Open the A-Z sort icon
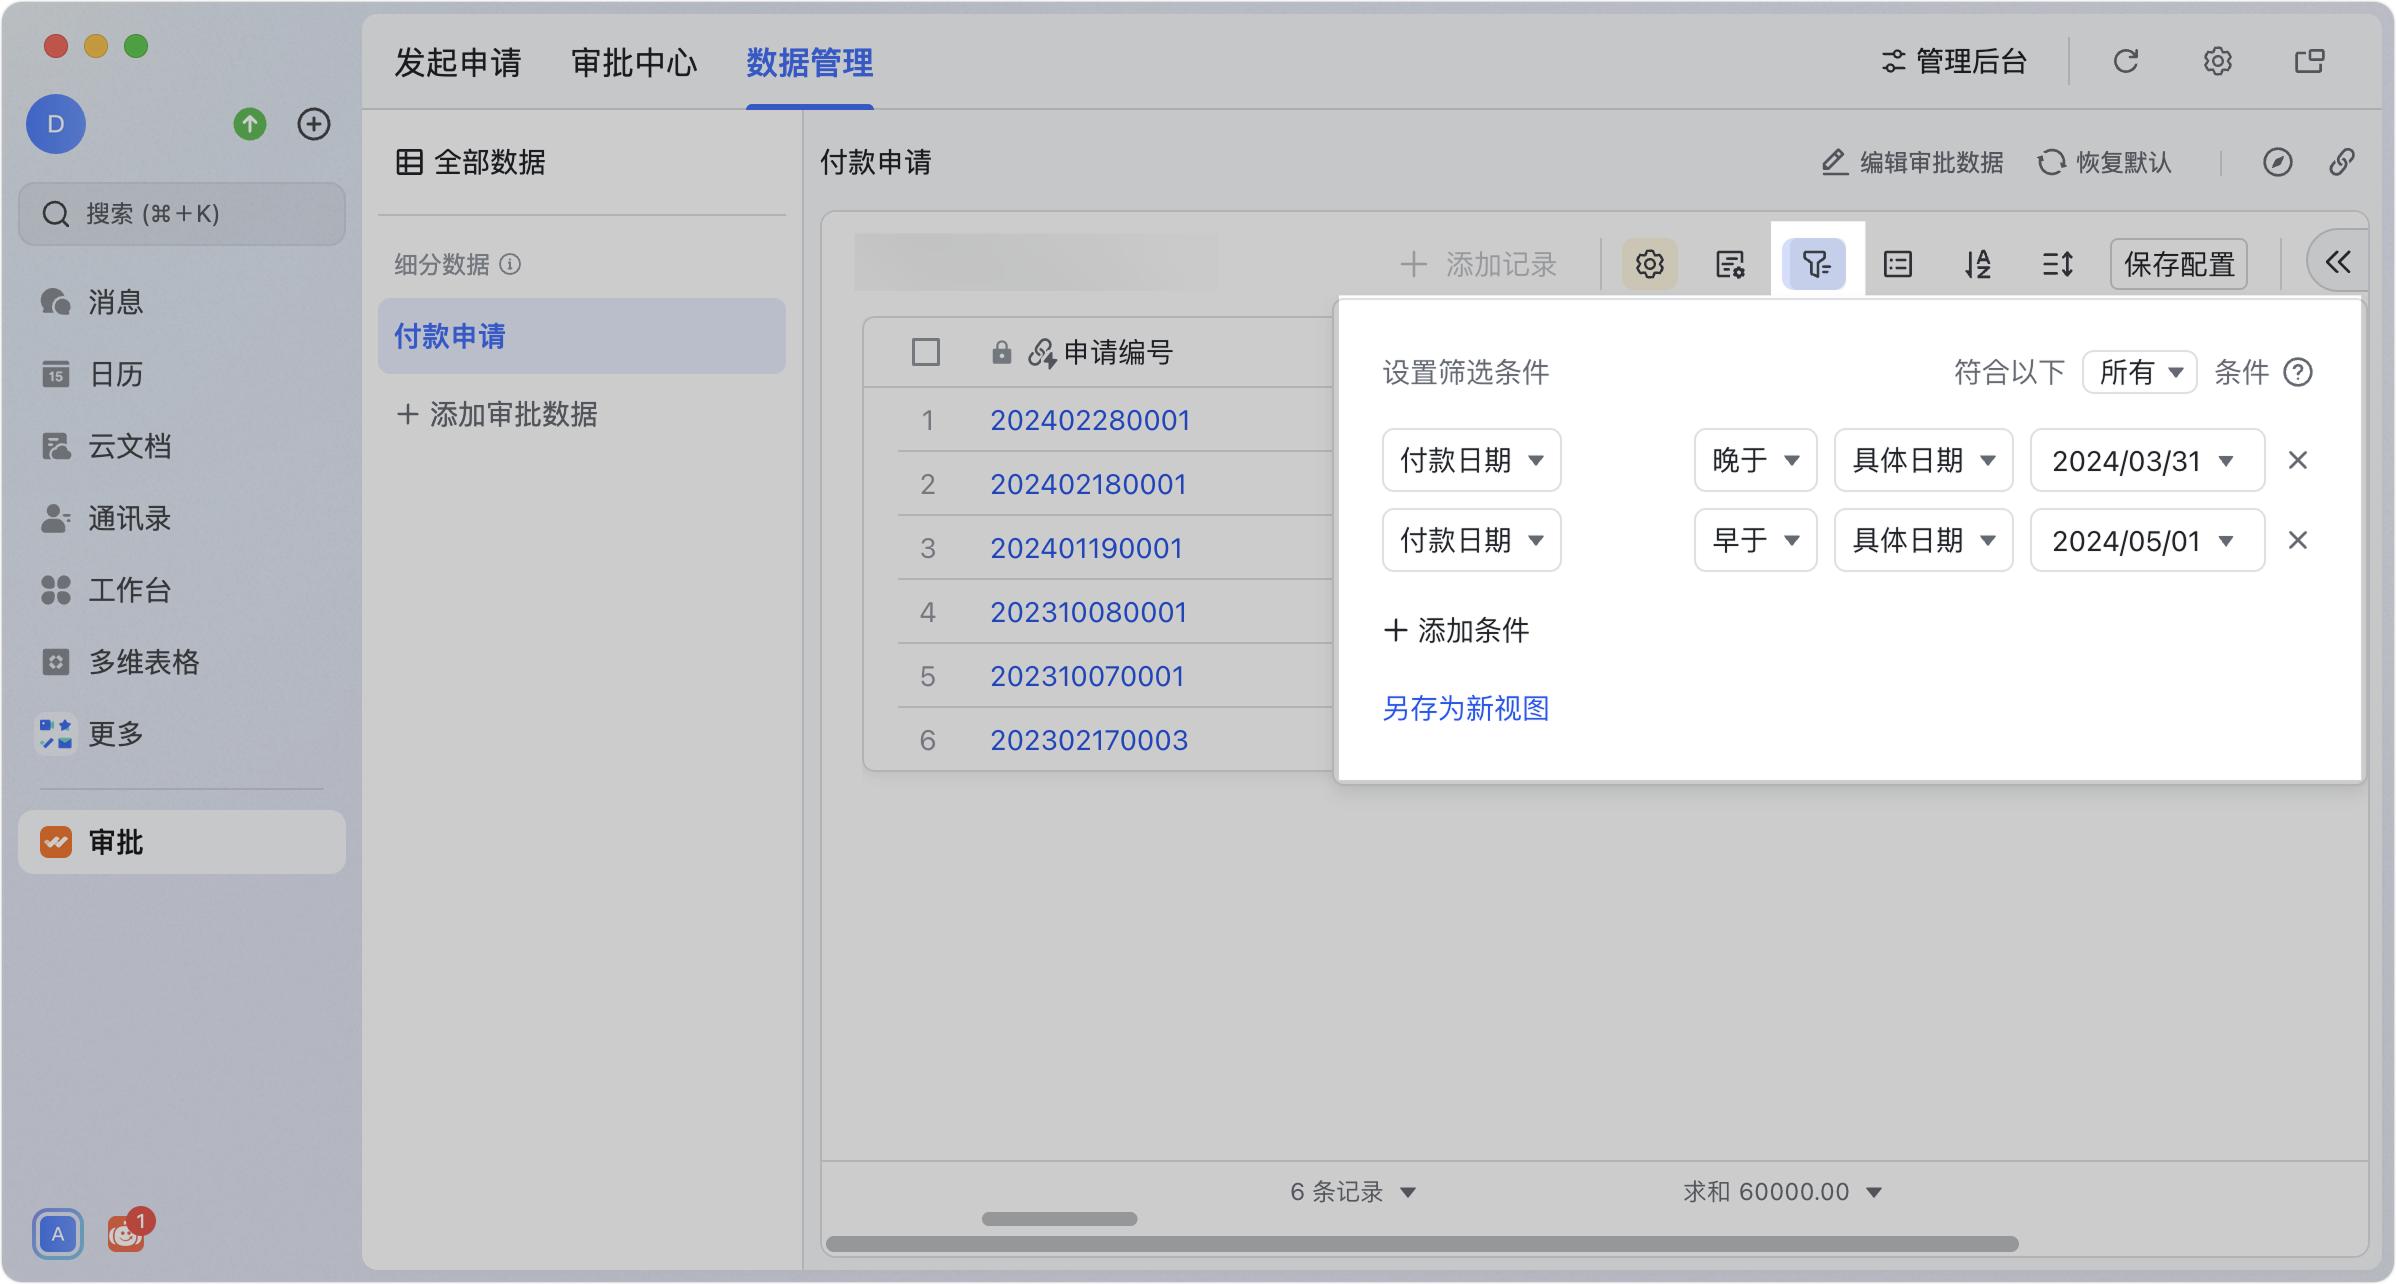Viewport: 2396px width, 1284px height. 1977,264
